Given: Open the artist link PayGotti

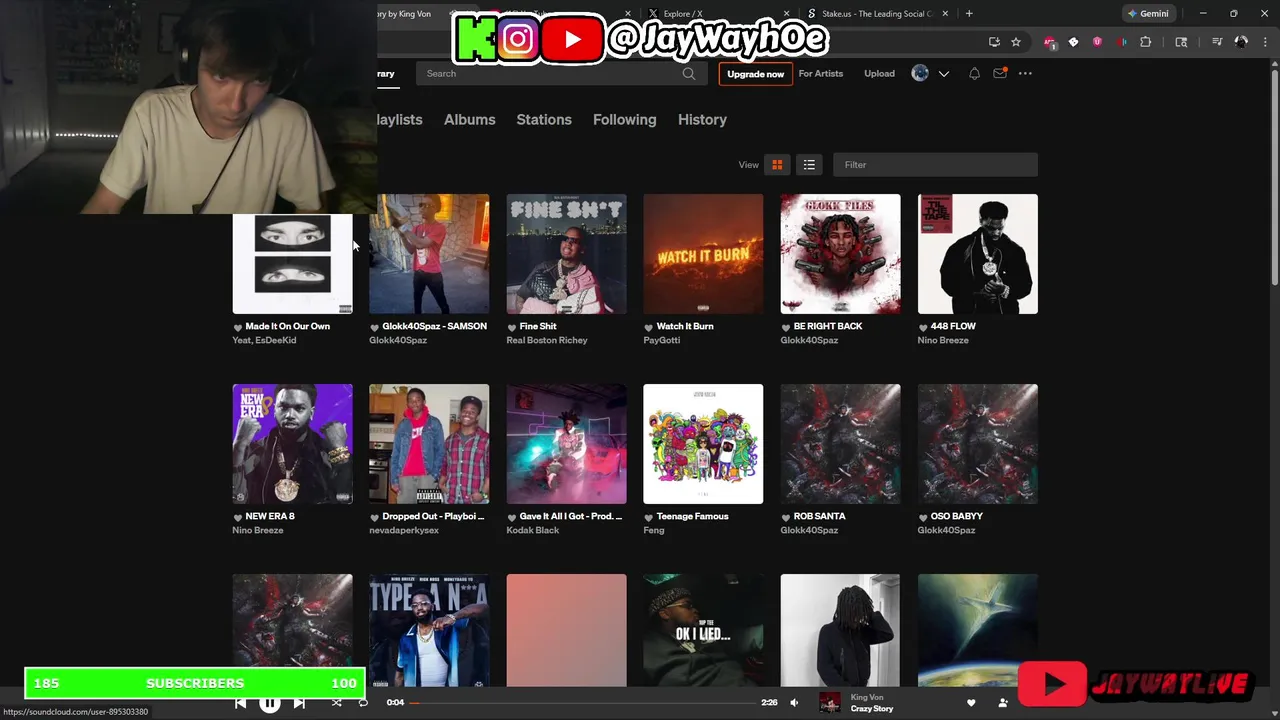Looking at the screenshot, I should [x=662, y=340].
